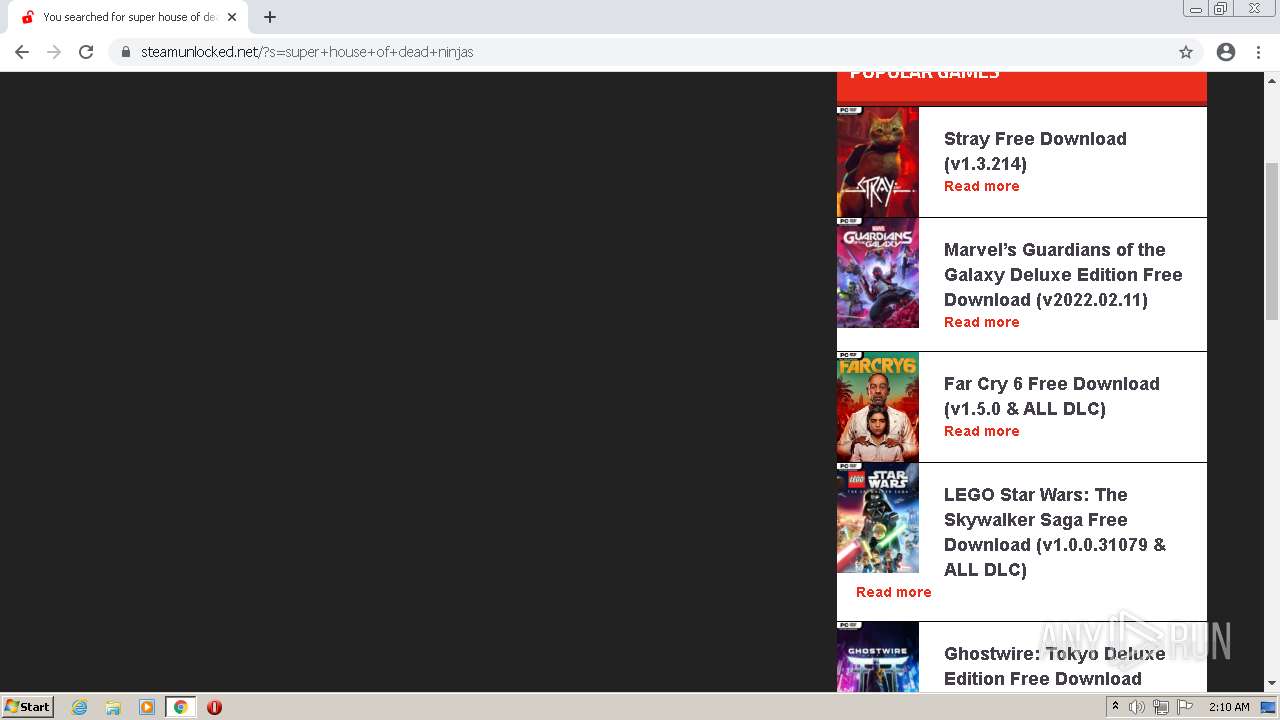Click the page vertical scrollbar thumb
Image resolution: width=1280 pixels, height=720 pixels.
point(1272,240)
